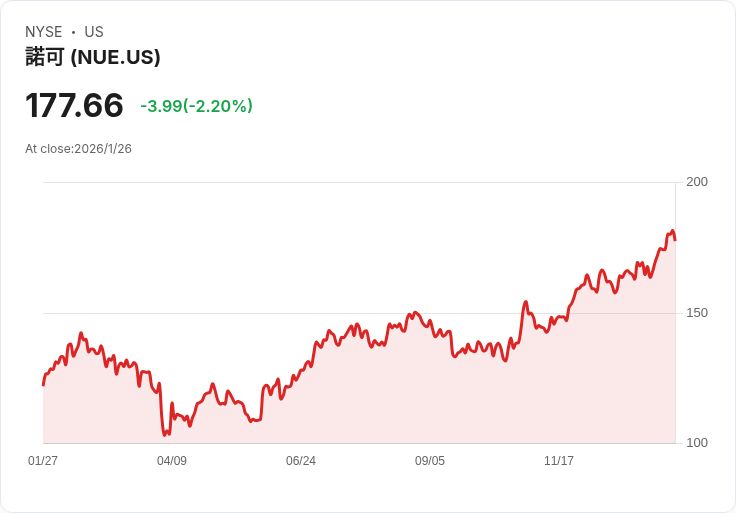Select the 06/24 date on the x-axis

pyautogui.click(x=301, y=461)
